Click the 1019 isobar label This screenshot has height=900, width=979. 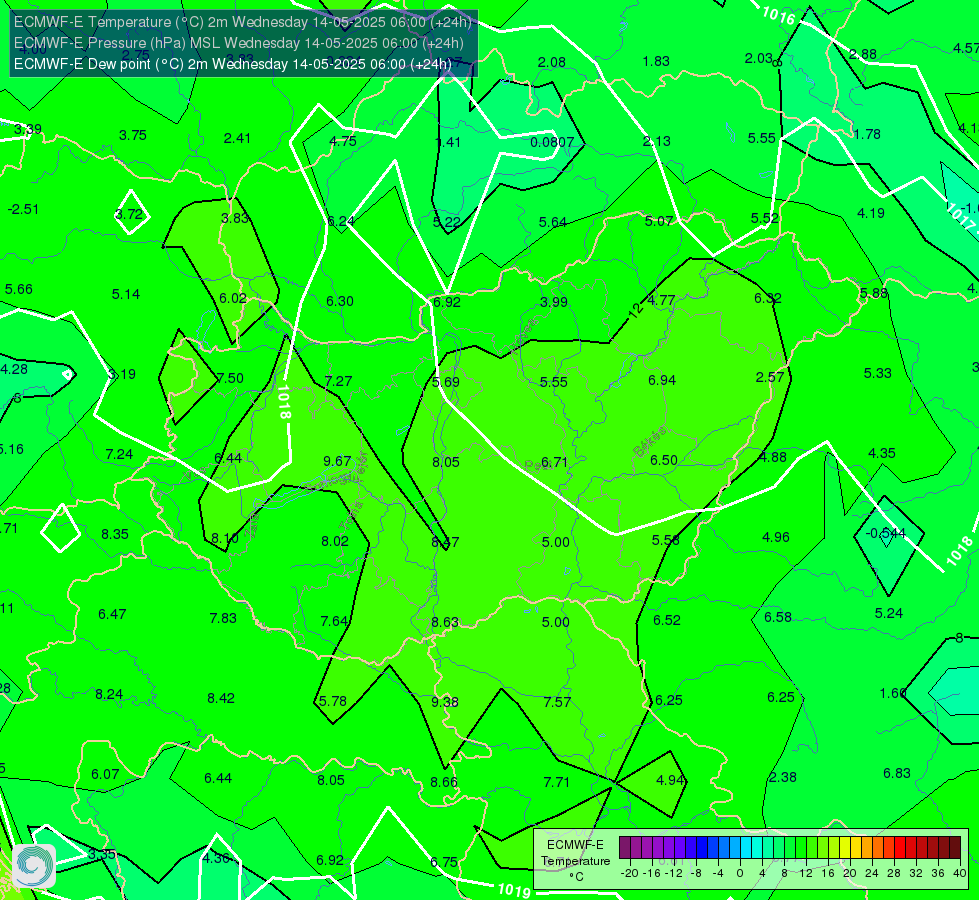[x=514, y=890]
